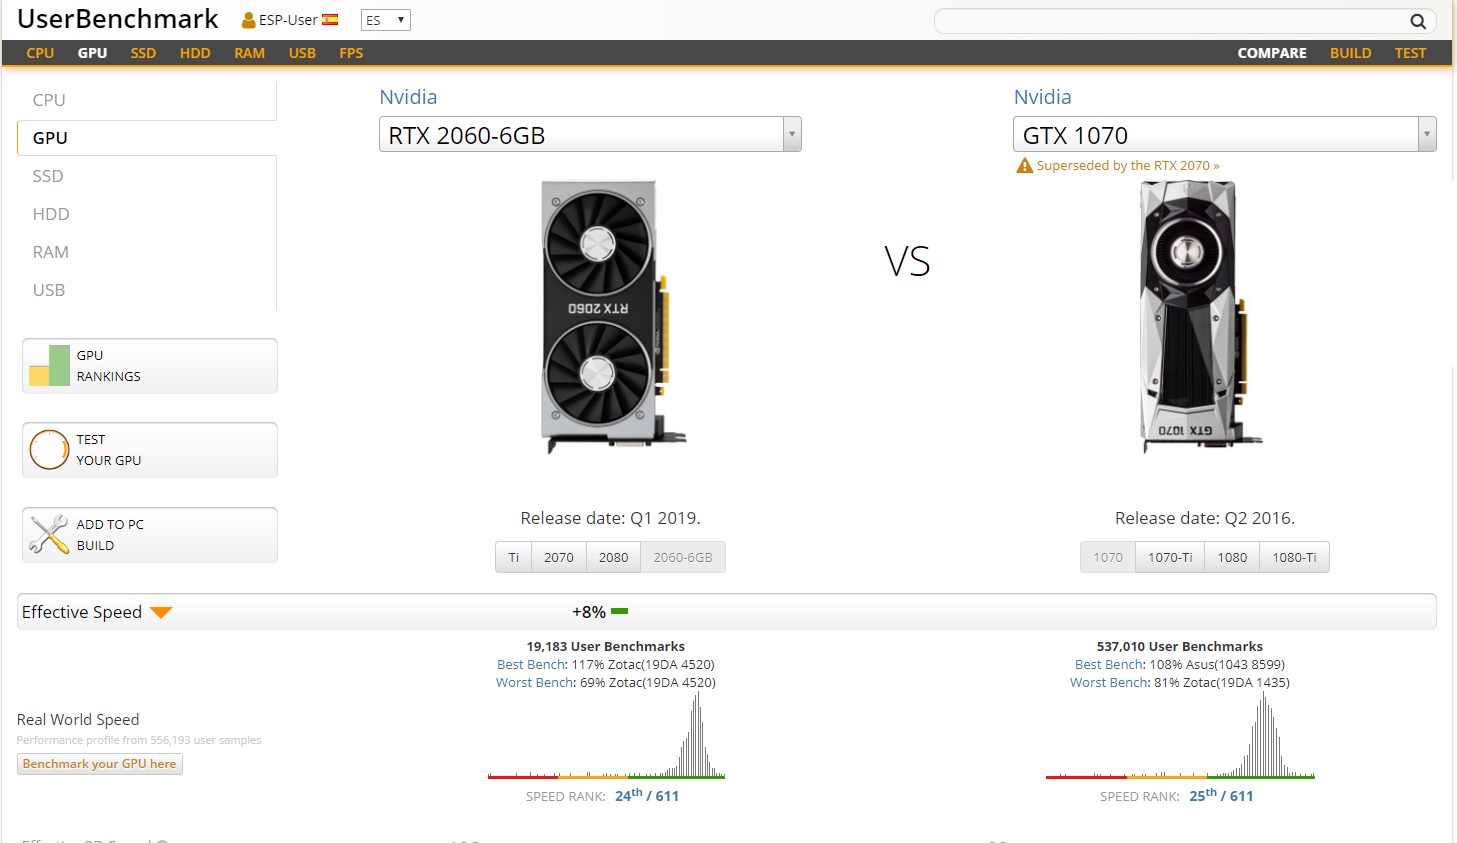Go to TEST in the top bar
The image size is (1457, 843).
tap(1410, 53)
